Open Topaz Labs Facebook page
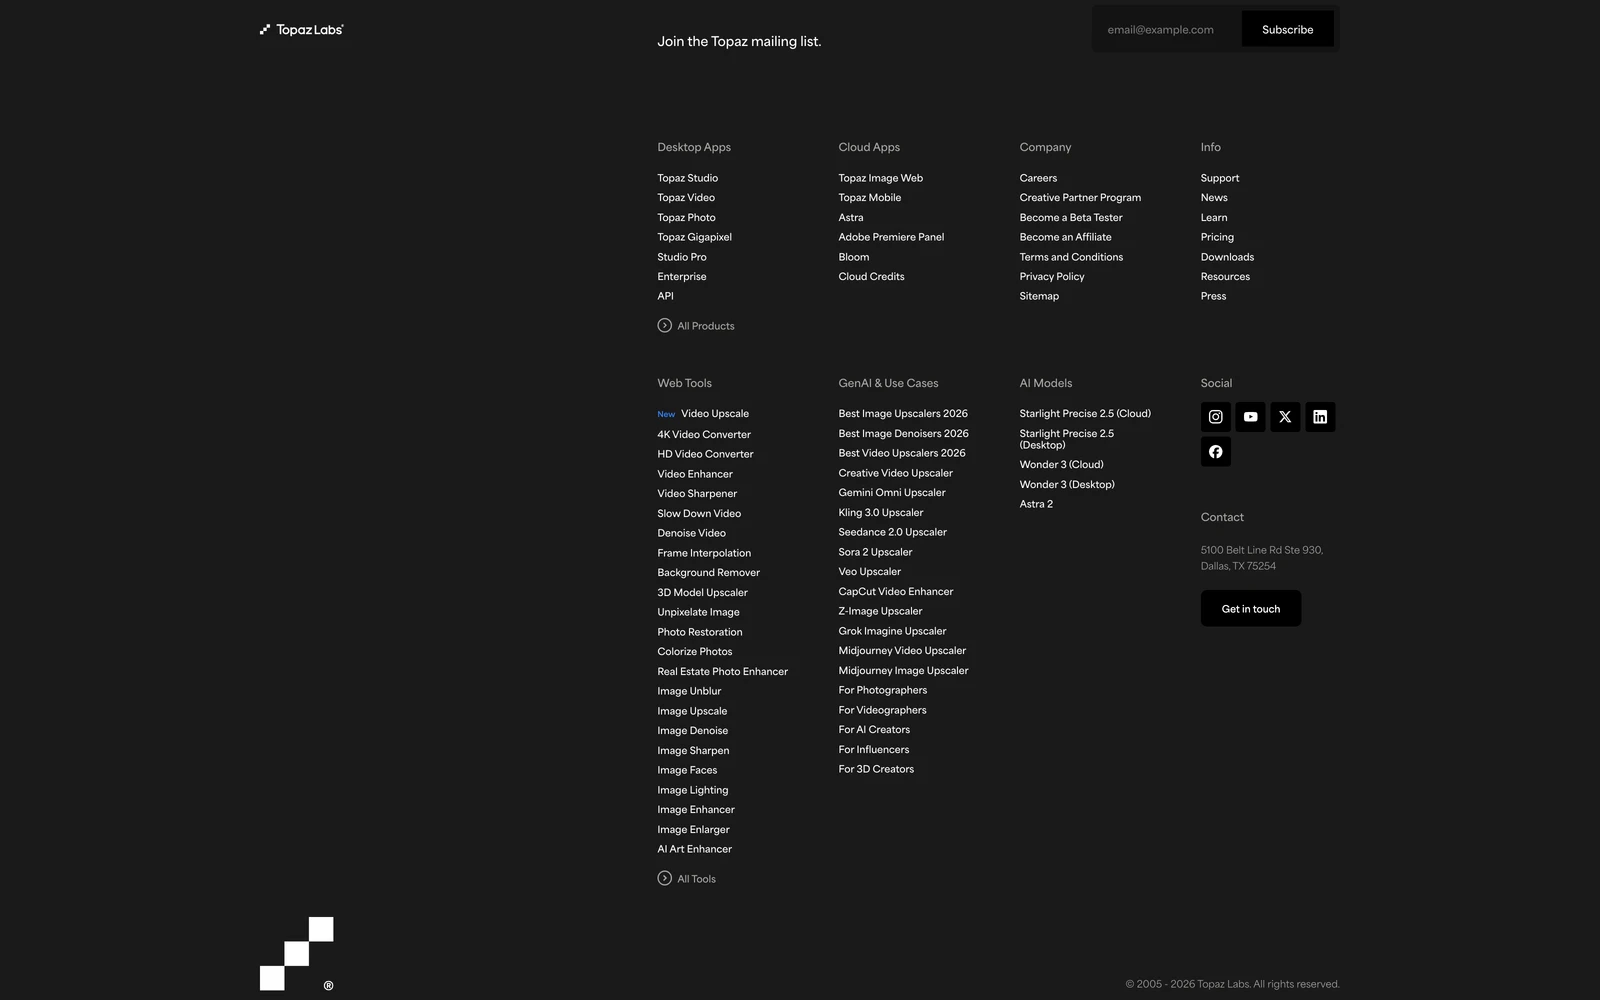 1215,452
